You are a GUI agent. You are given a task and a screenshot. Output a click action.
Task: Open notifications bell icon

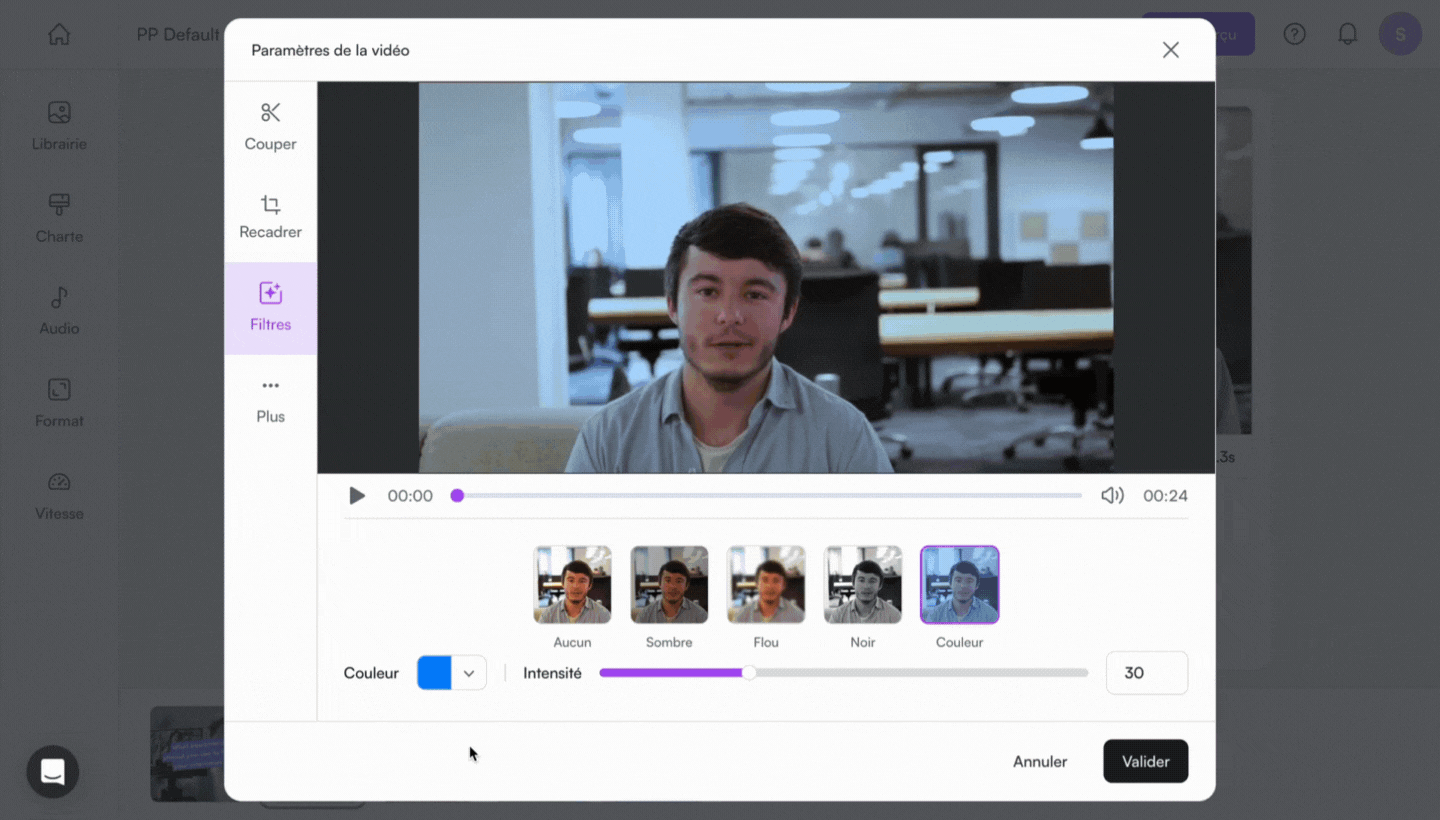coord(1348,35)
